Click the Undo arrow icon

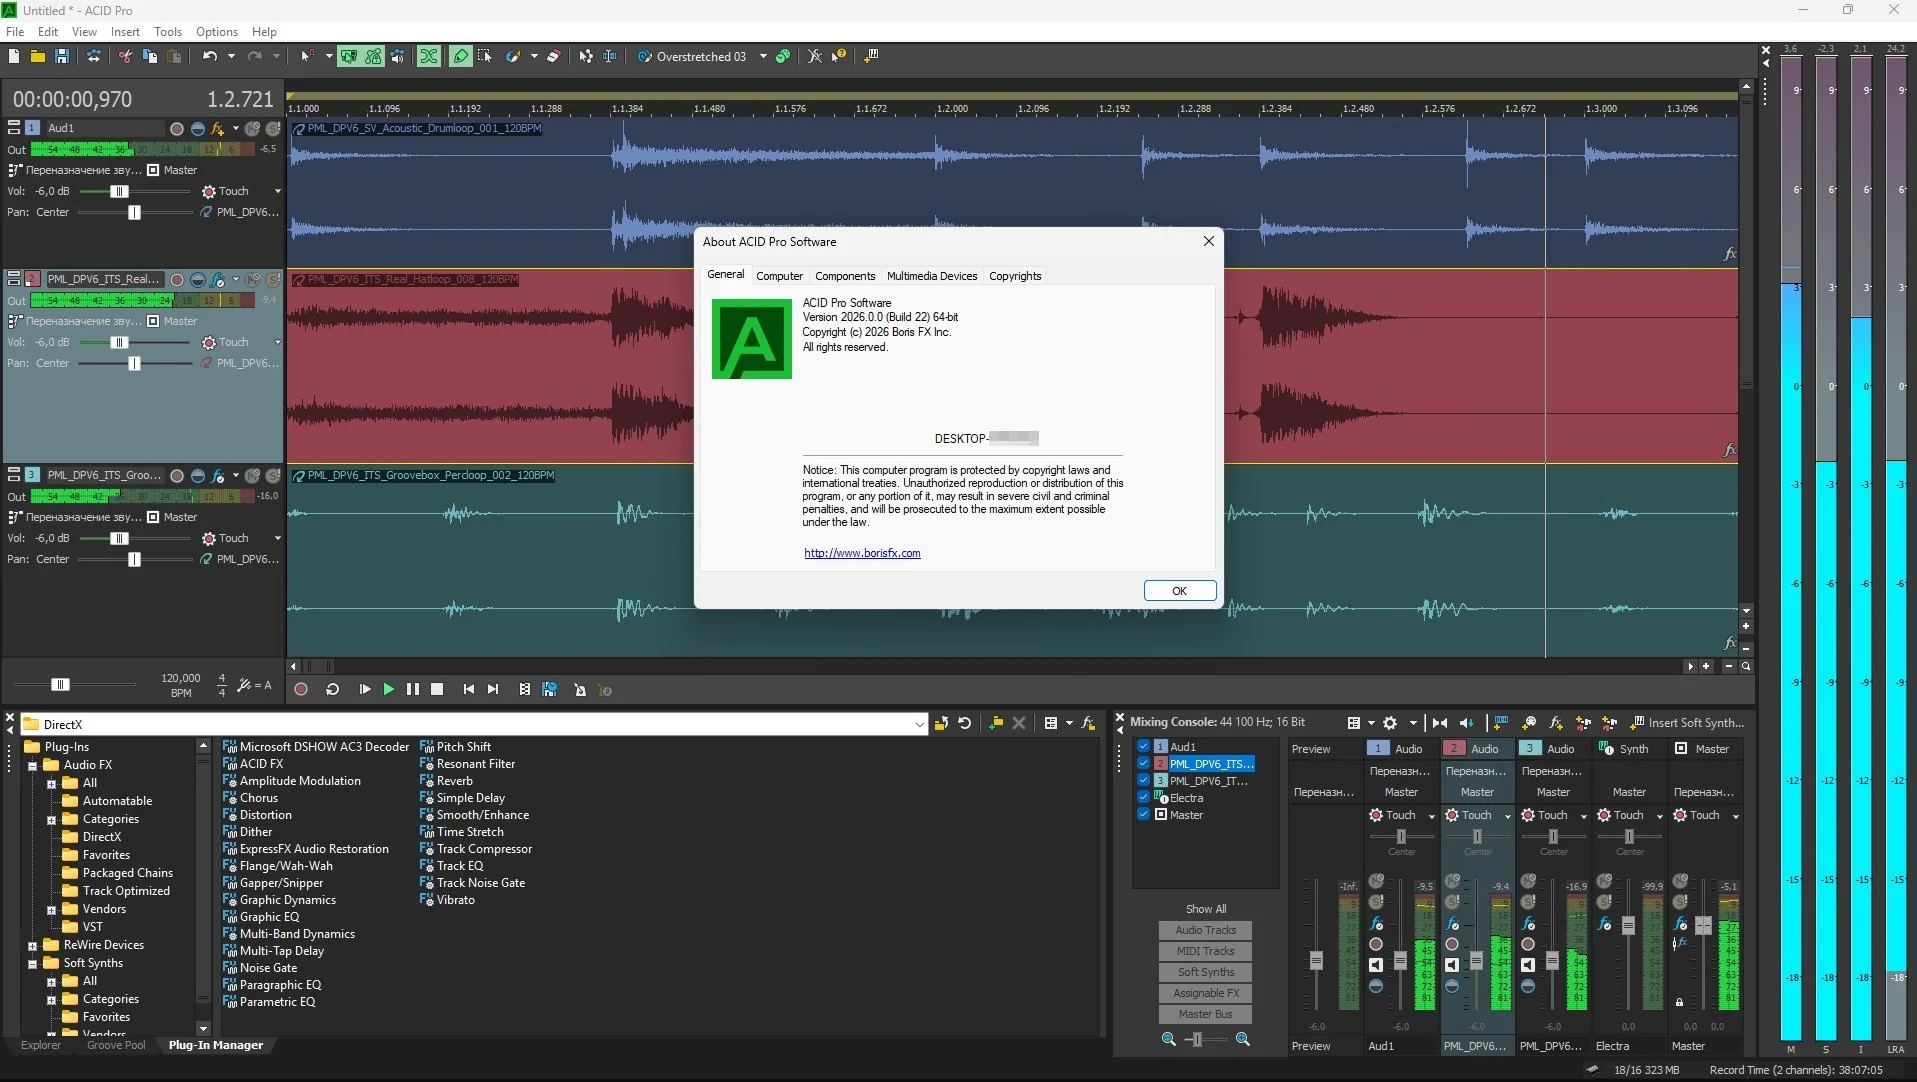(209, 56)
